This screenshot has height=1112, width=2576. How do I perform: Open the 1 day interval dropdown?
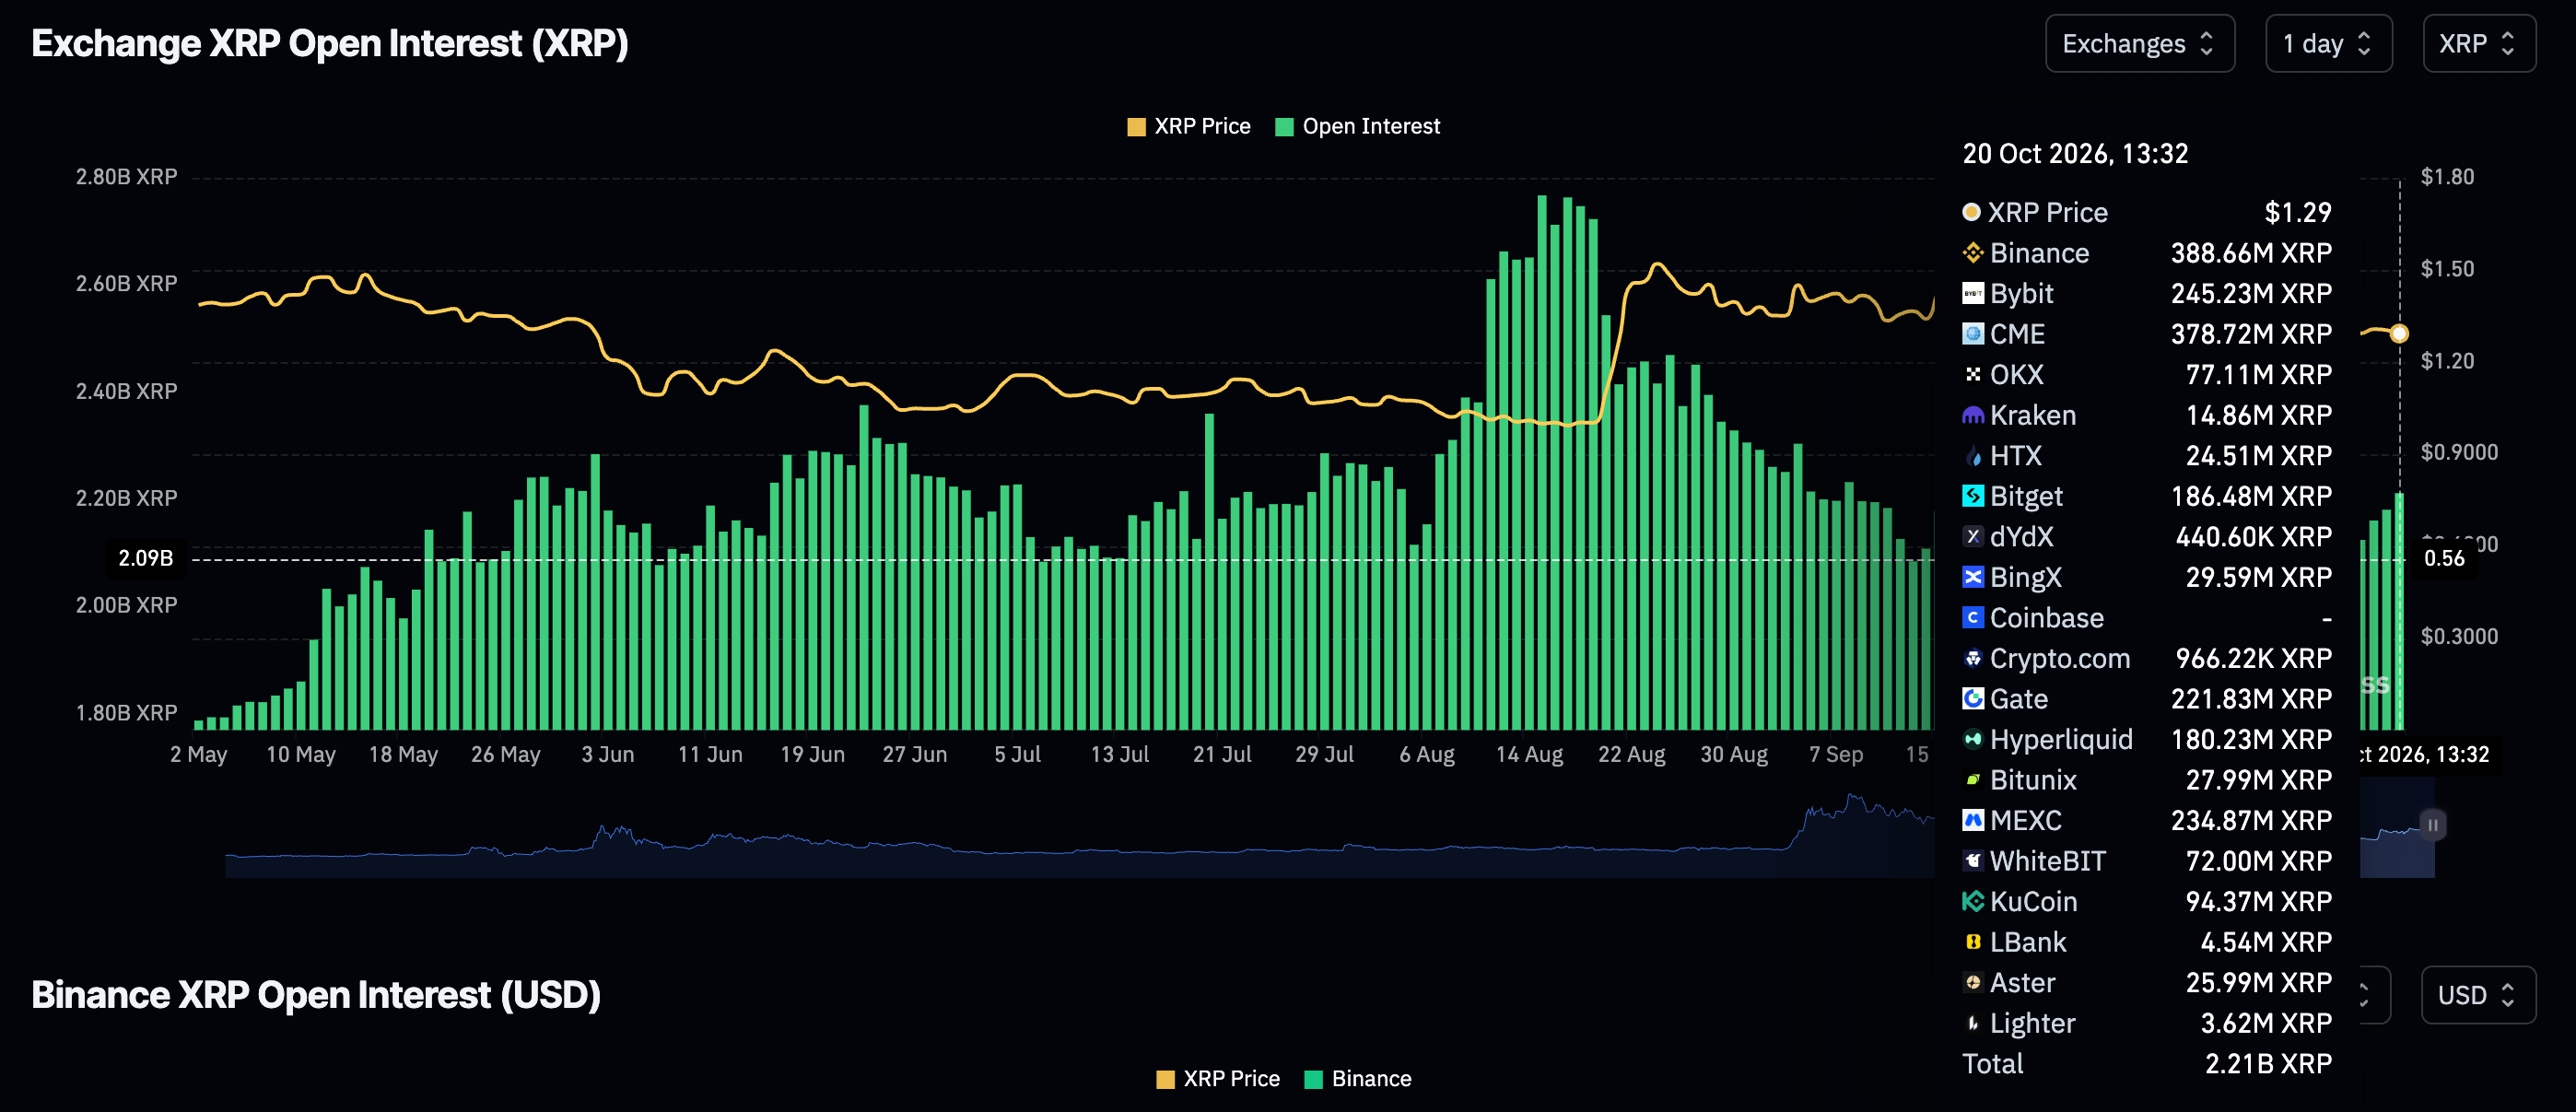[x=2328, y=44]
